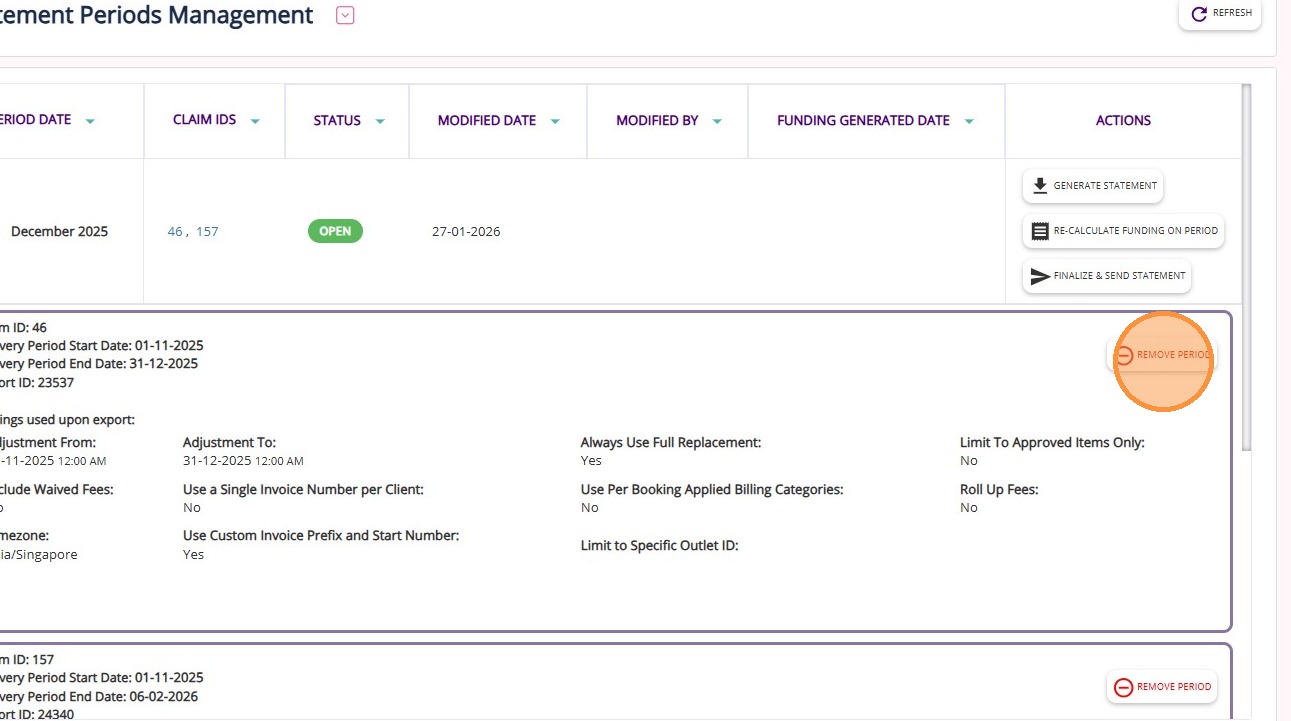Click "Use Per Booking Applied Billing Categories:" label
The width and height of the screenshot is (1291, 721).
tap(712, 490)
